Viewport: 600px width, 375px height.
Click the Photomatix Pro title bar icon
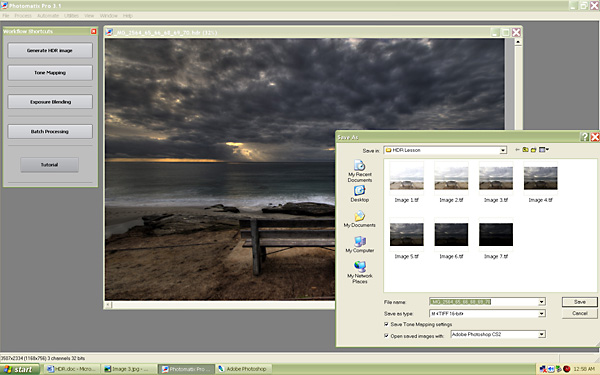pyautogui.click(x=4, y=5)
